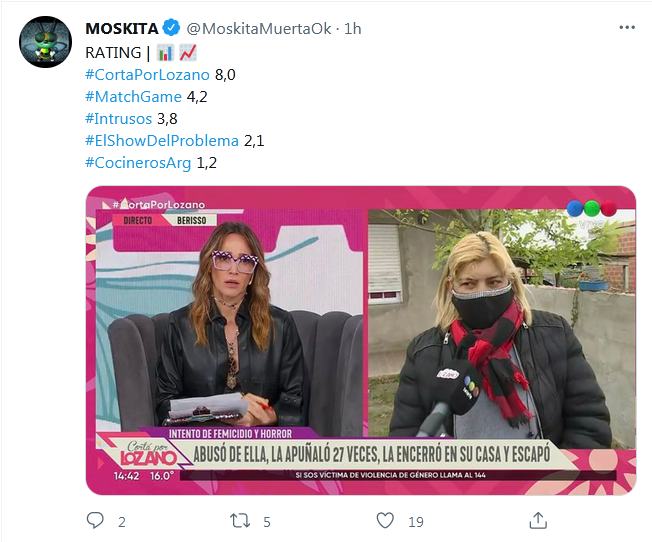Screen dimensions: 652x542
Task: Click the RATING text in the tweet
Action: pyautogui.click(x=113, y=53)
